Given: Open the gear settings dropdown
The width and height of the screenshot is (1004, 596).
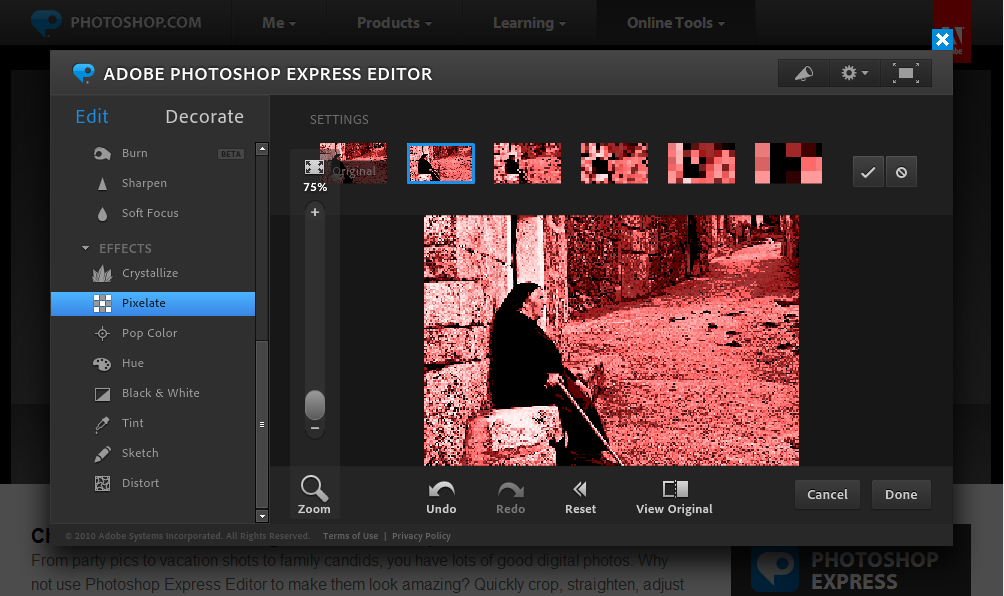Looking at the screenshot, I should (x=855, y=73).
